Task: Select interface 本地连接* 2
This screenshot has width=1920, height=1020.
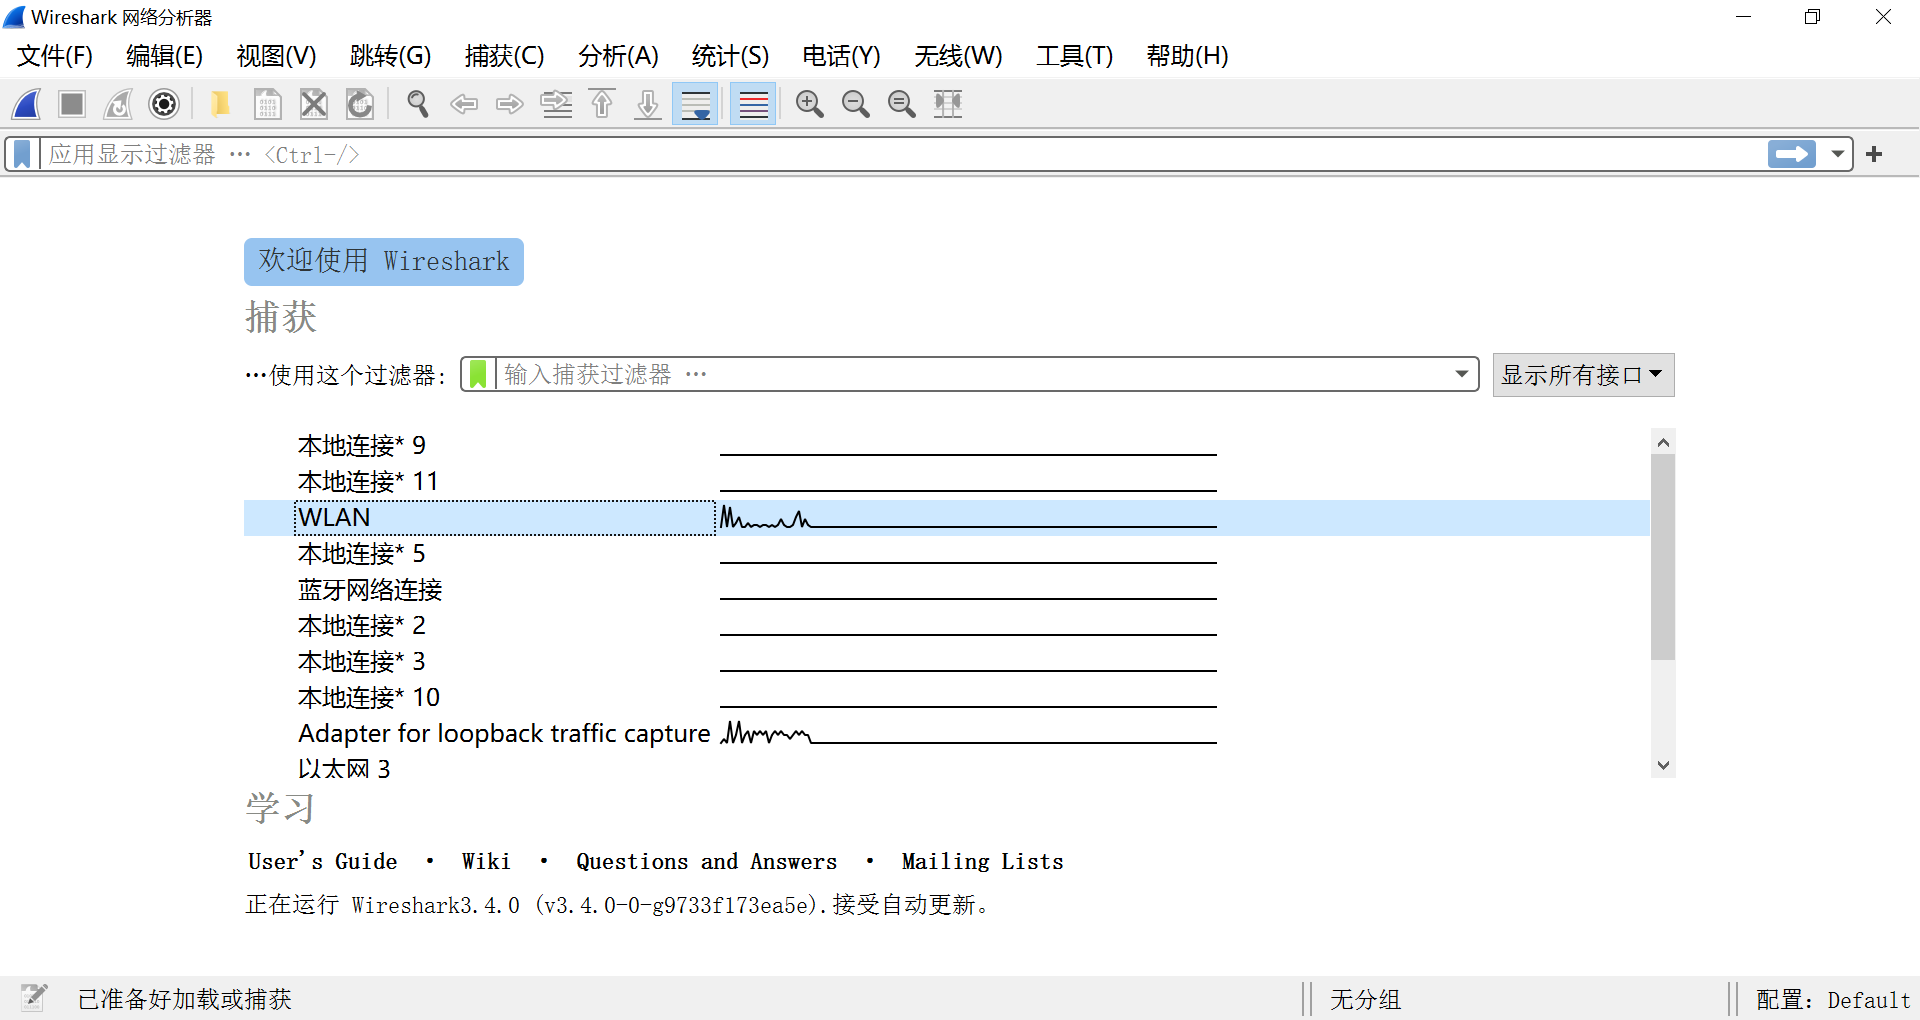Action: [946, 626]
